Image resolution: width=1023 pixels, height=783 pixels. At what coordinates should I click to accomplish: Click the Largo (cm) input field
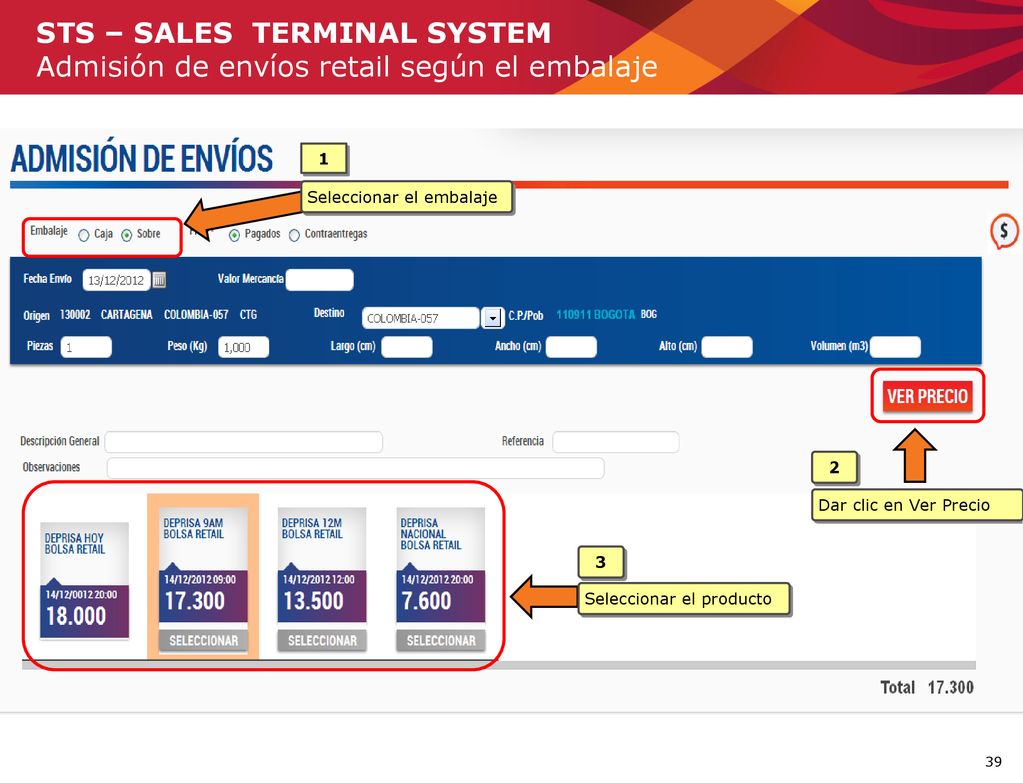point(406,346)
